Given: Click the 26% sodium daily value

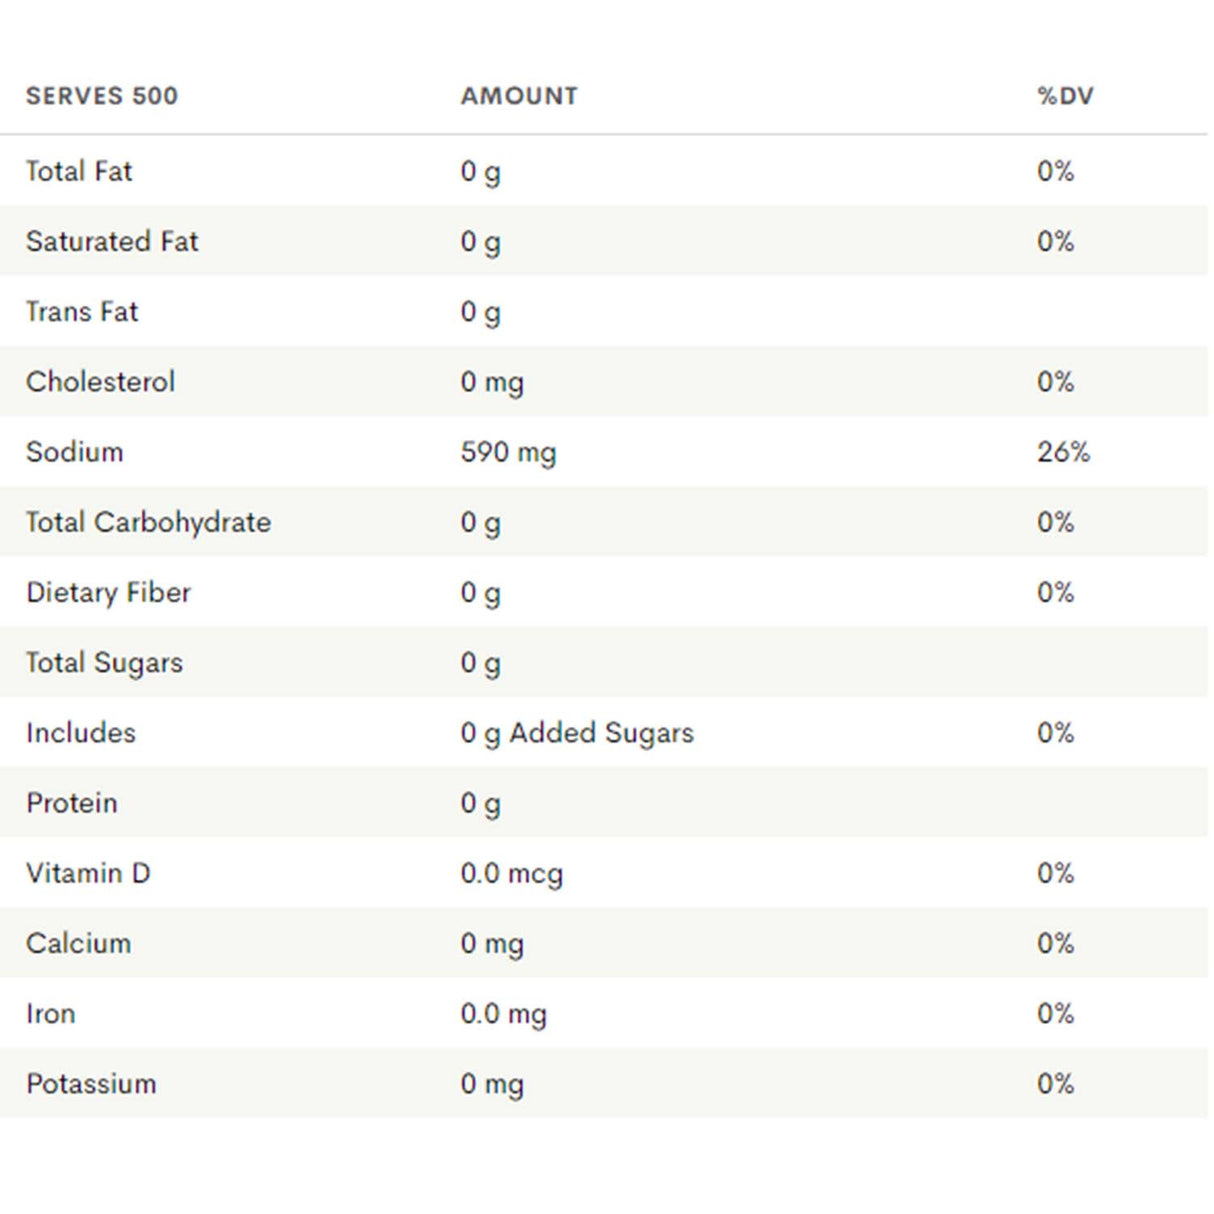Looking at the screenshot, I should [x=1063, y=452].
